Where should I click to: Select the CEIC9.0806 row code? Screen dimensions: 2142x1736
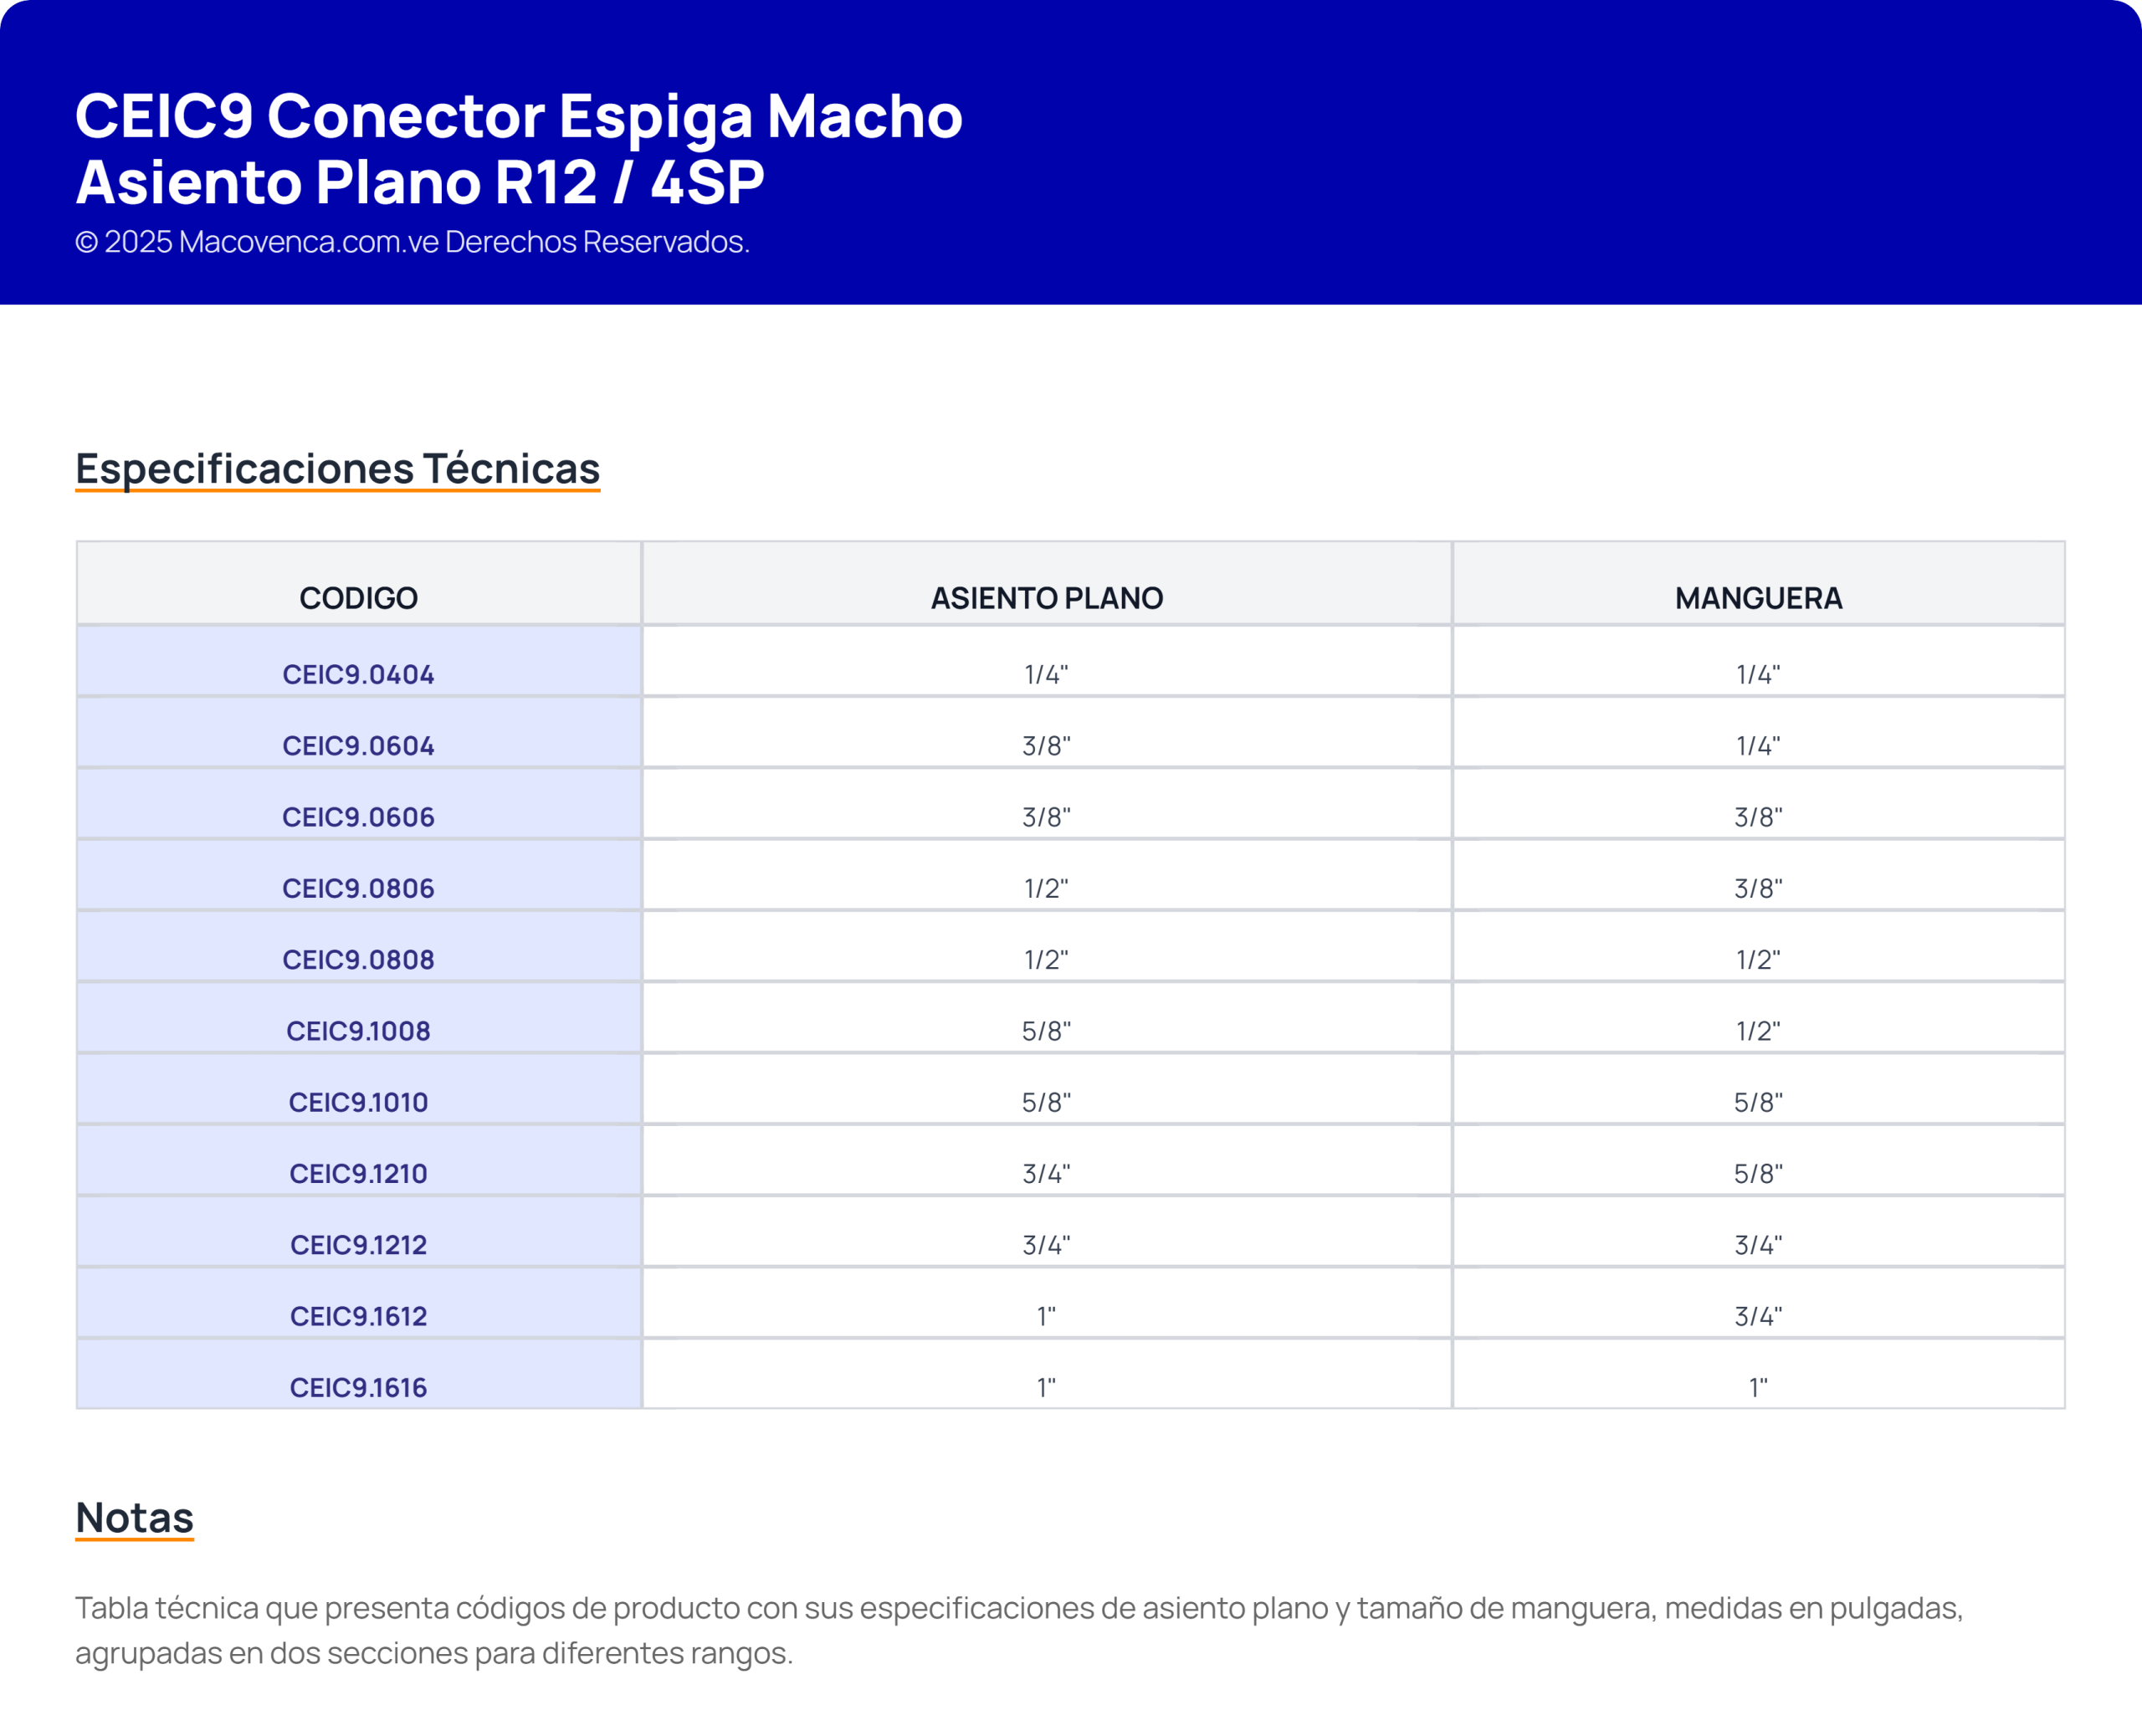[x=358, y=888]
